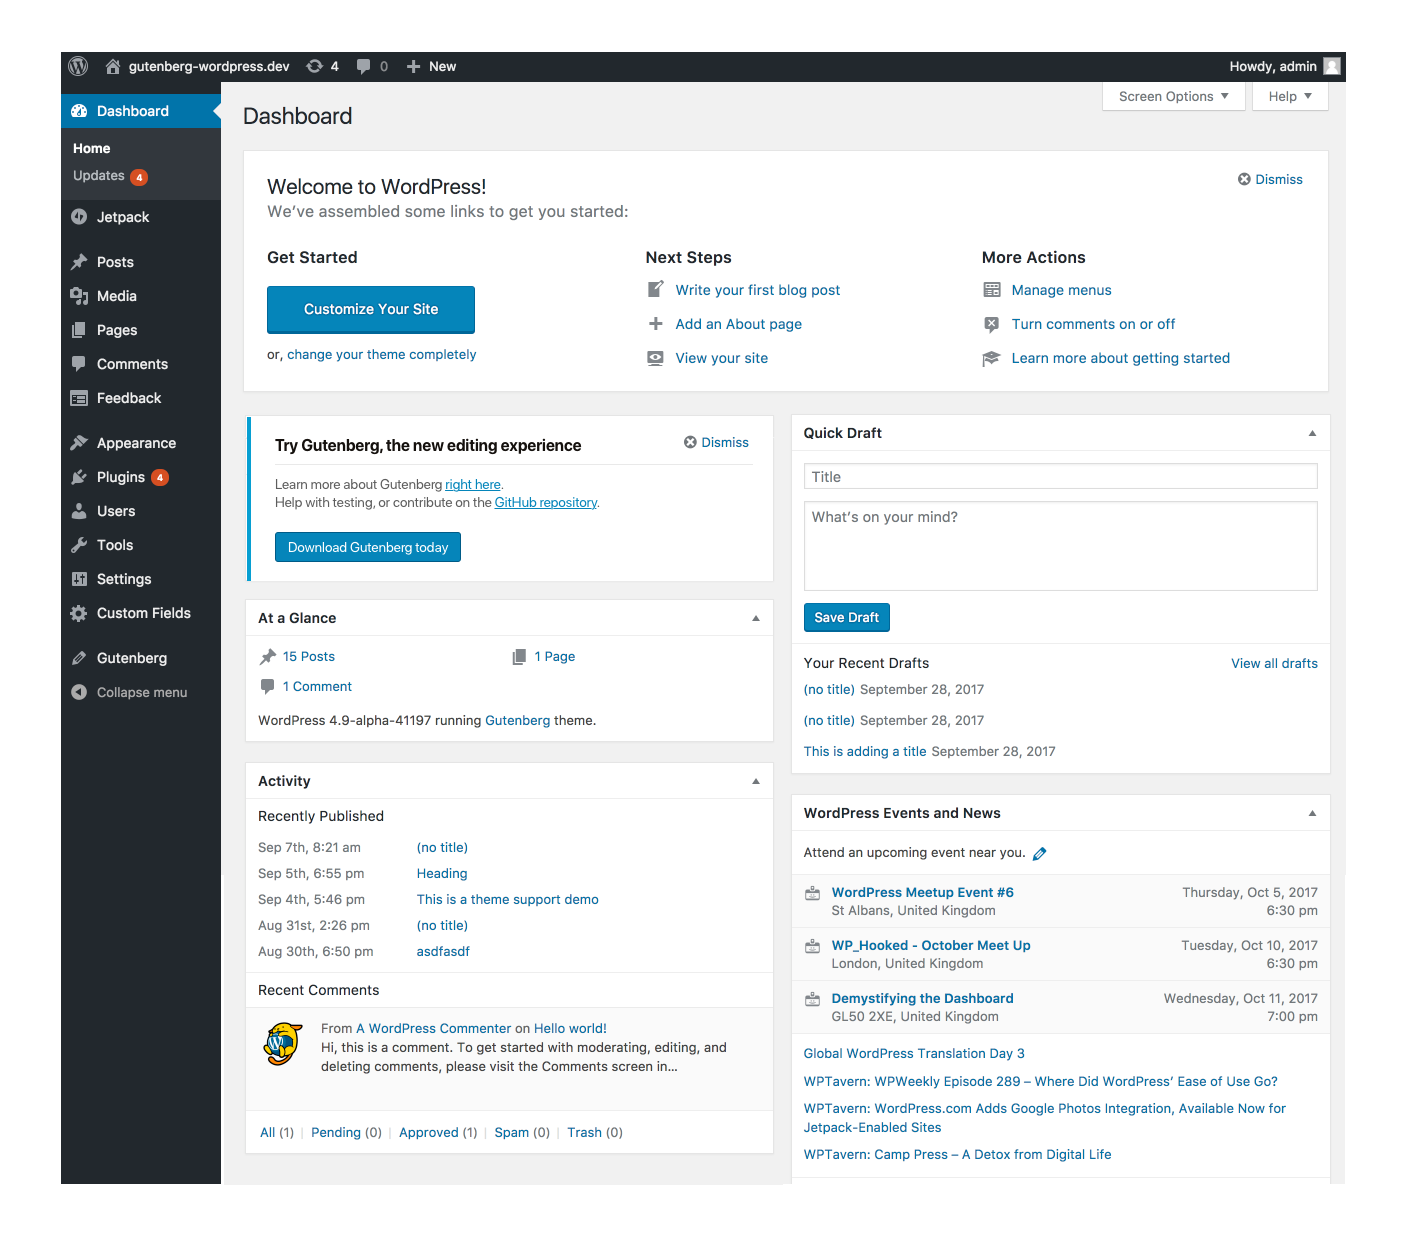Click the Feedback form icon in sidebar
1406x1238 pixels.
(x=79, y=398)
